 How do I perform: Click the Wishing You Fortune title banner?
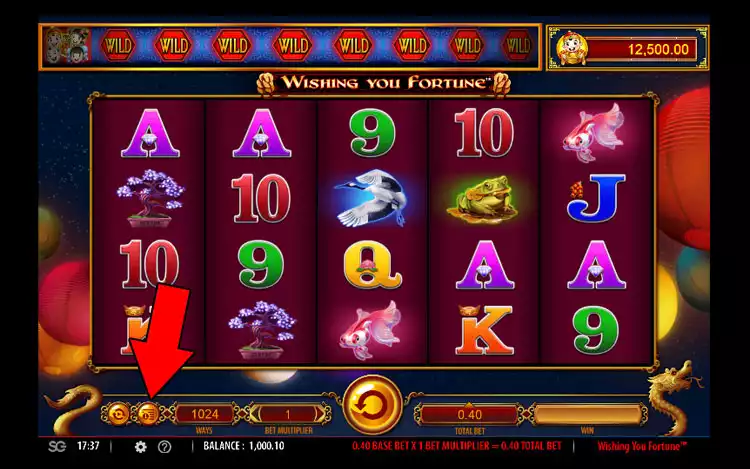(384, 83)
